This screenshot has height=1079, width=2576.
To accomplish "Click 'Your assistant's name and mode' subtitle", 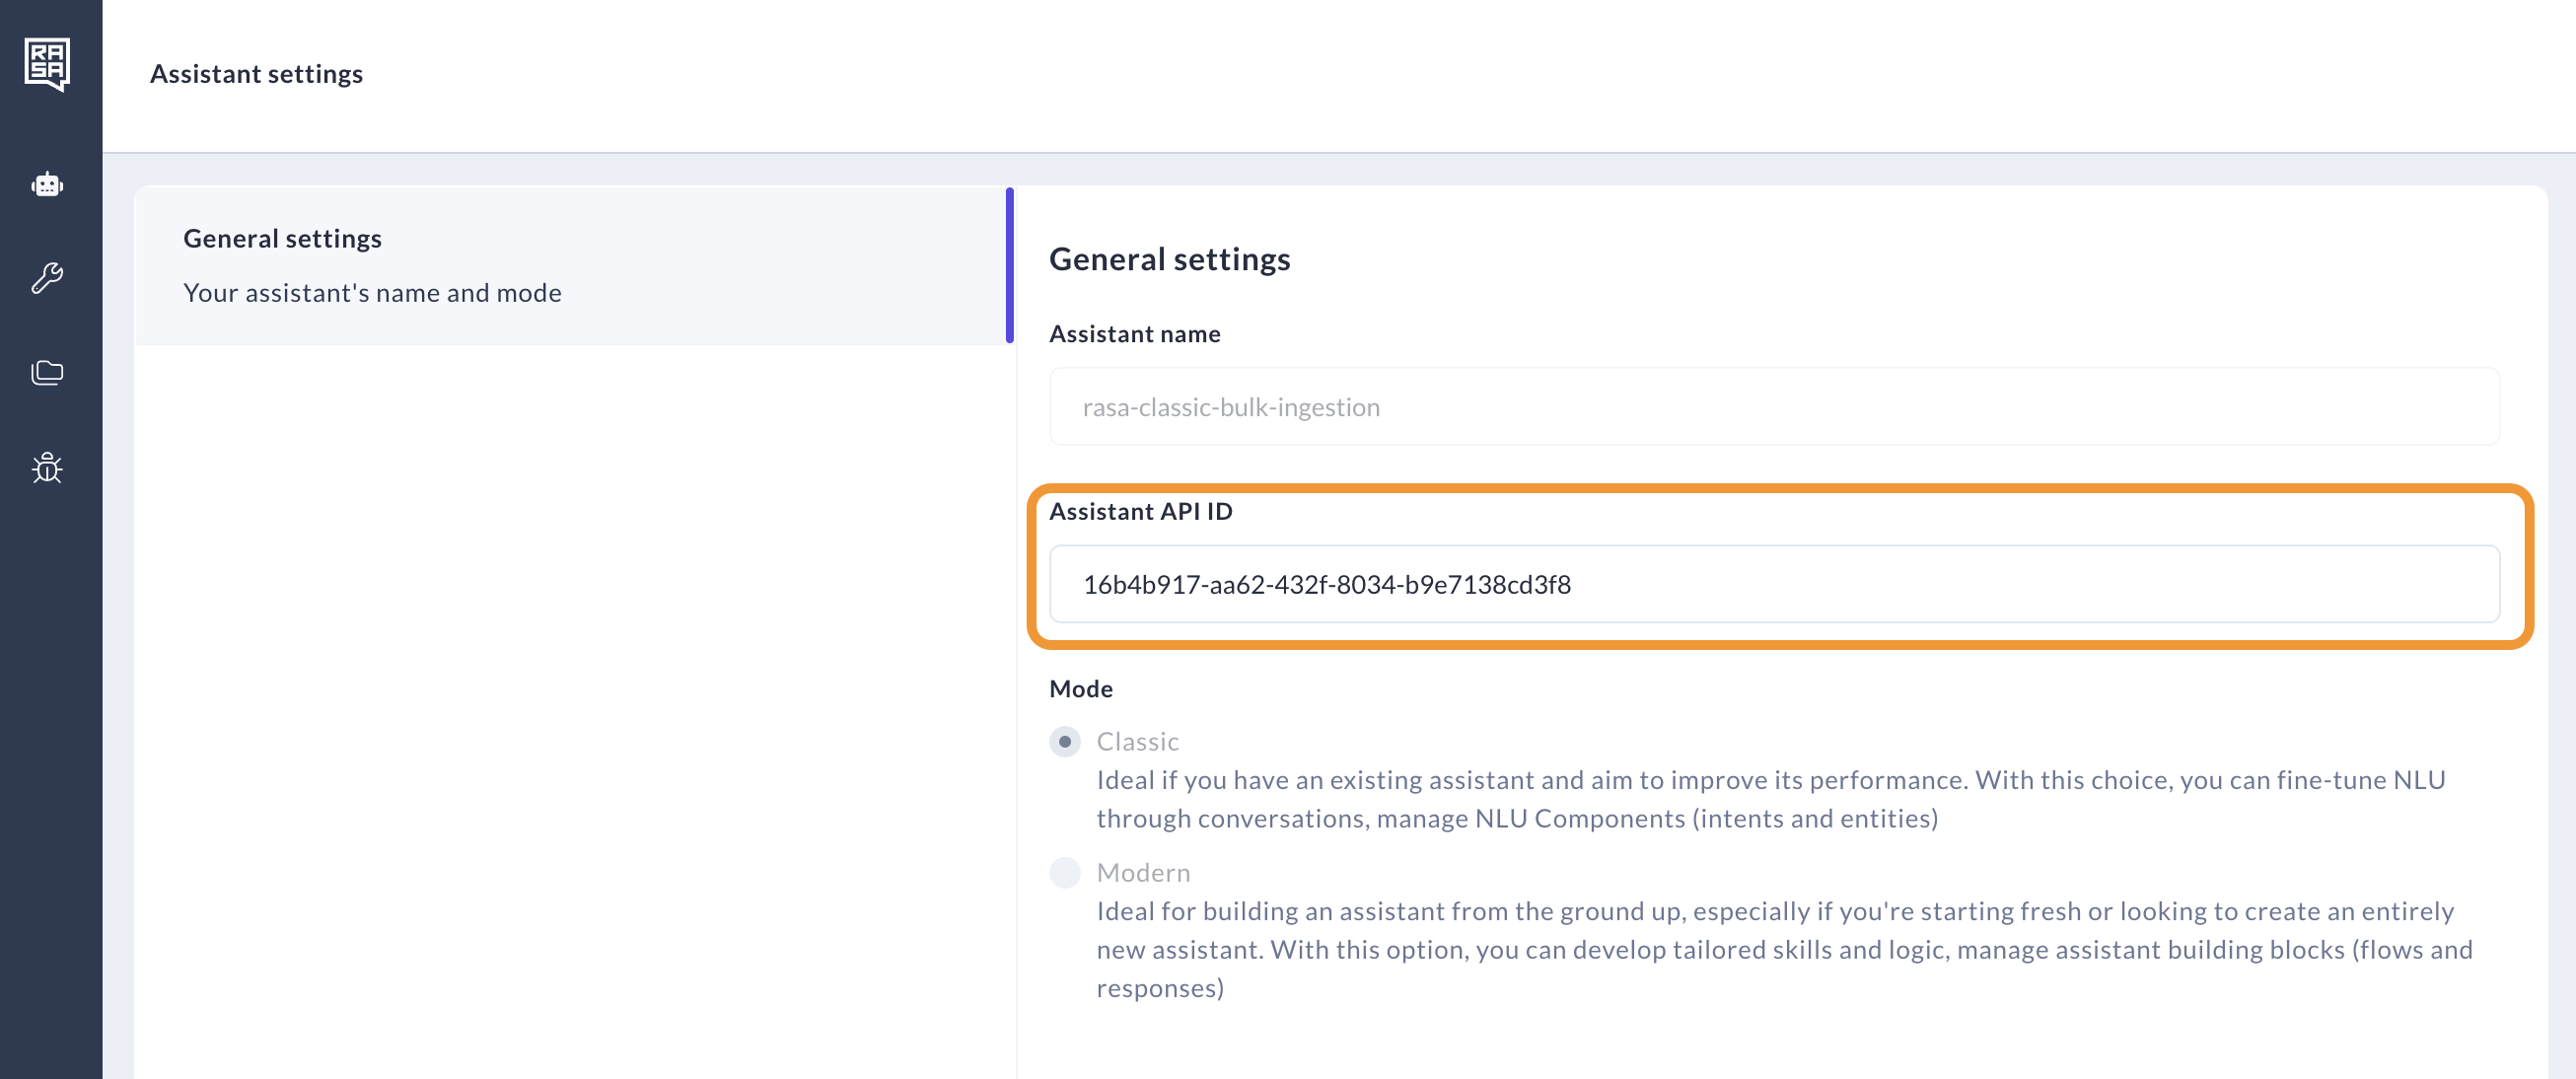I will (x=372, y=293).
